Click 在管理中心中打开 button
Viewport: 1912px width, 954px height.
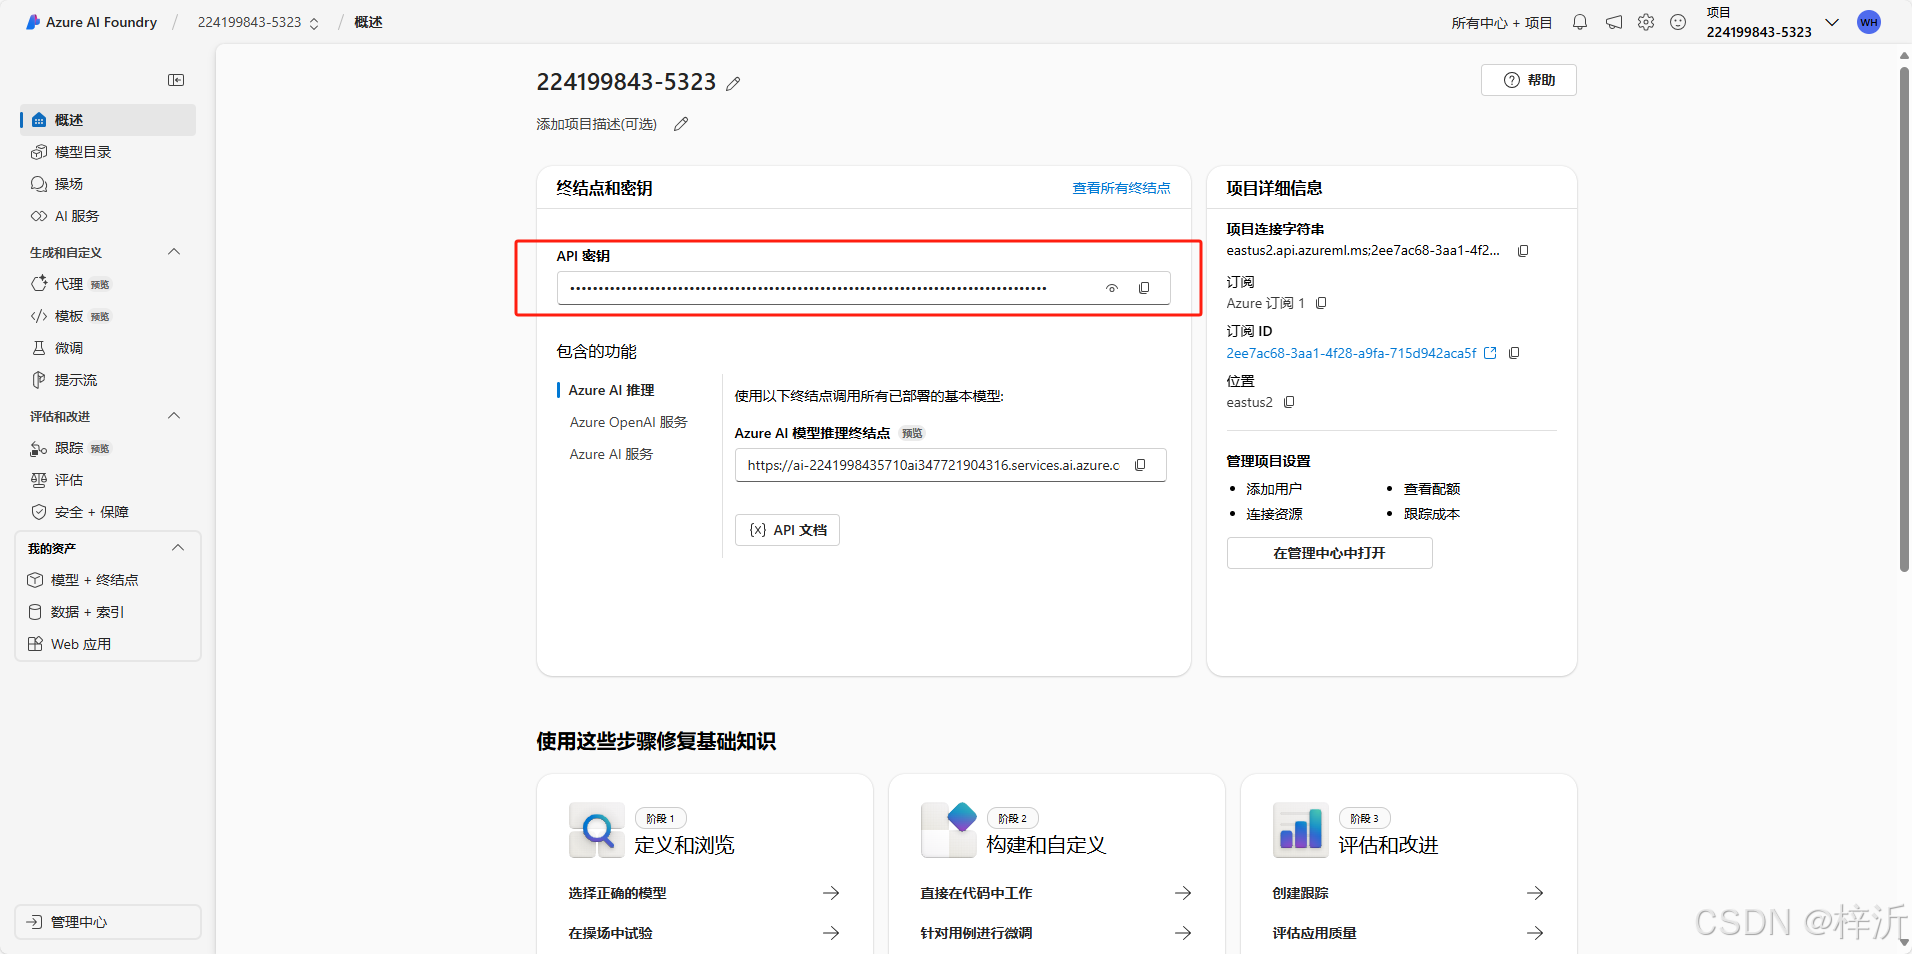1329,553
